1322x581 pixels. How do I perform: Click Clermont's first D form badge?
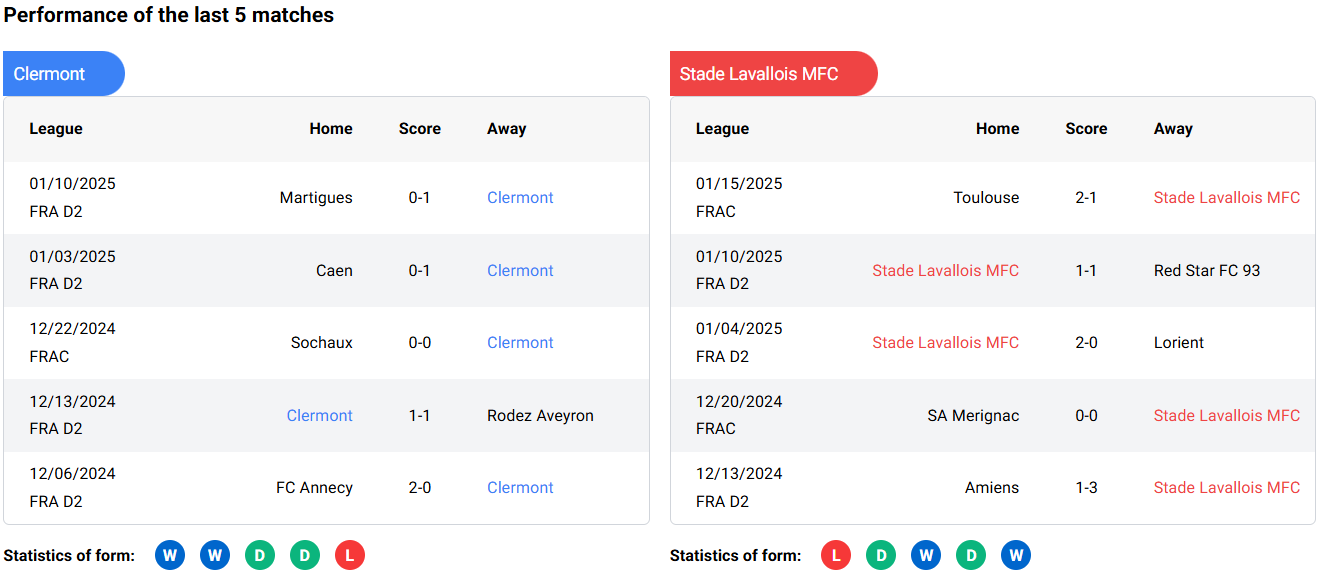260,555
